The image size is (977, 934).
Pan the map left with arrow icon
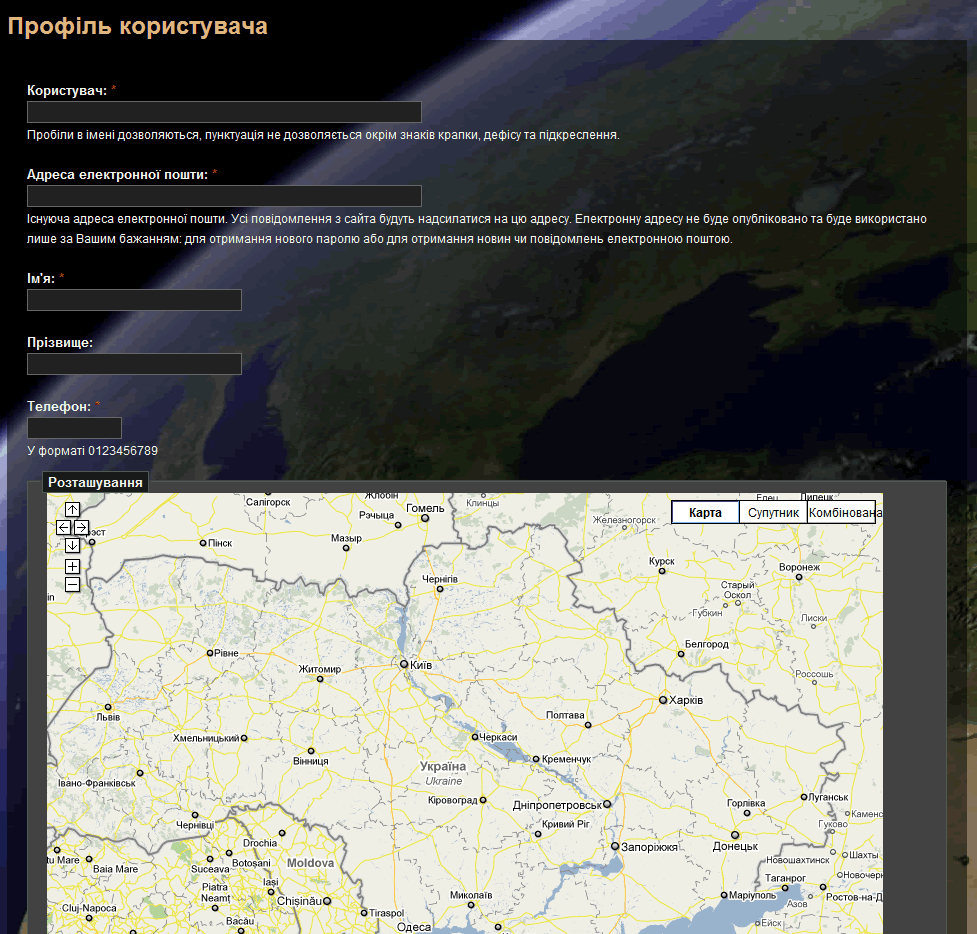(x=64, y=528)
